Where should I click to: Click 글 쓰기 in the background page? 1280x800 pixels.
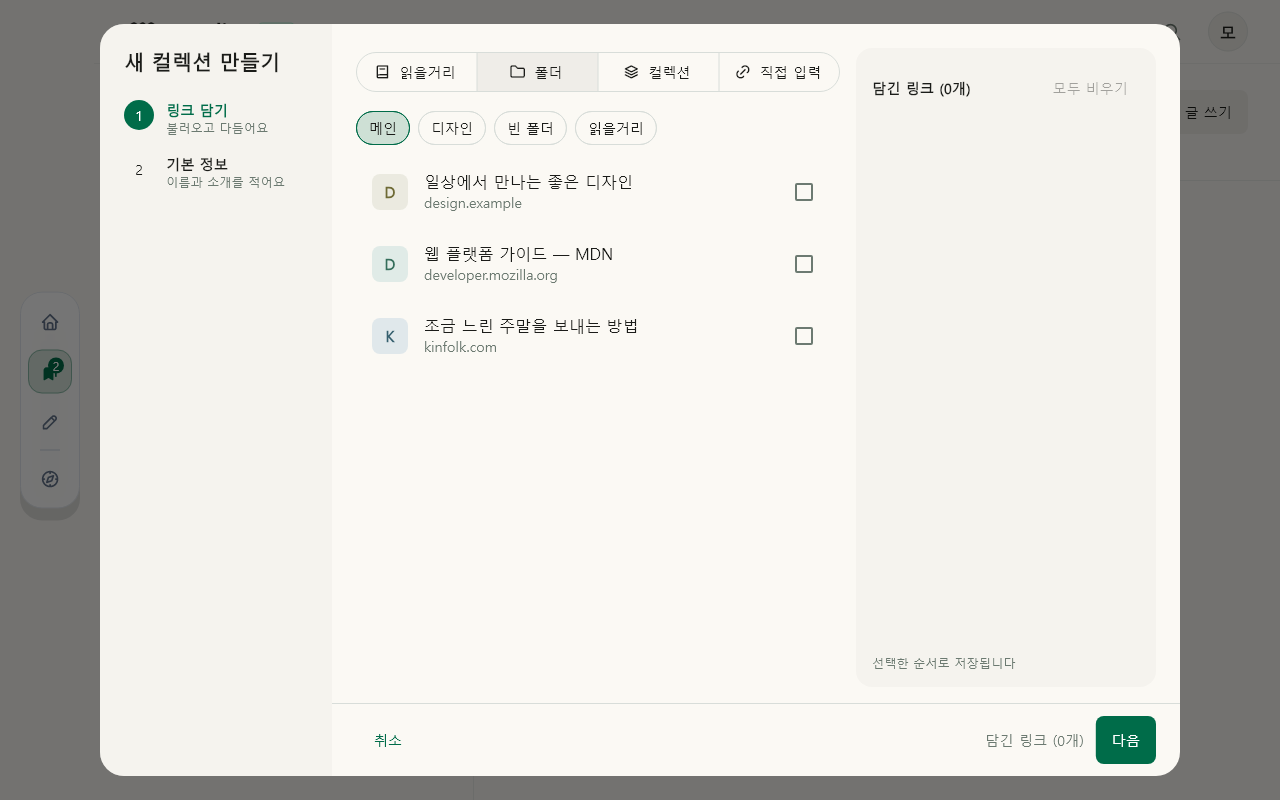tap(1208, 112)
